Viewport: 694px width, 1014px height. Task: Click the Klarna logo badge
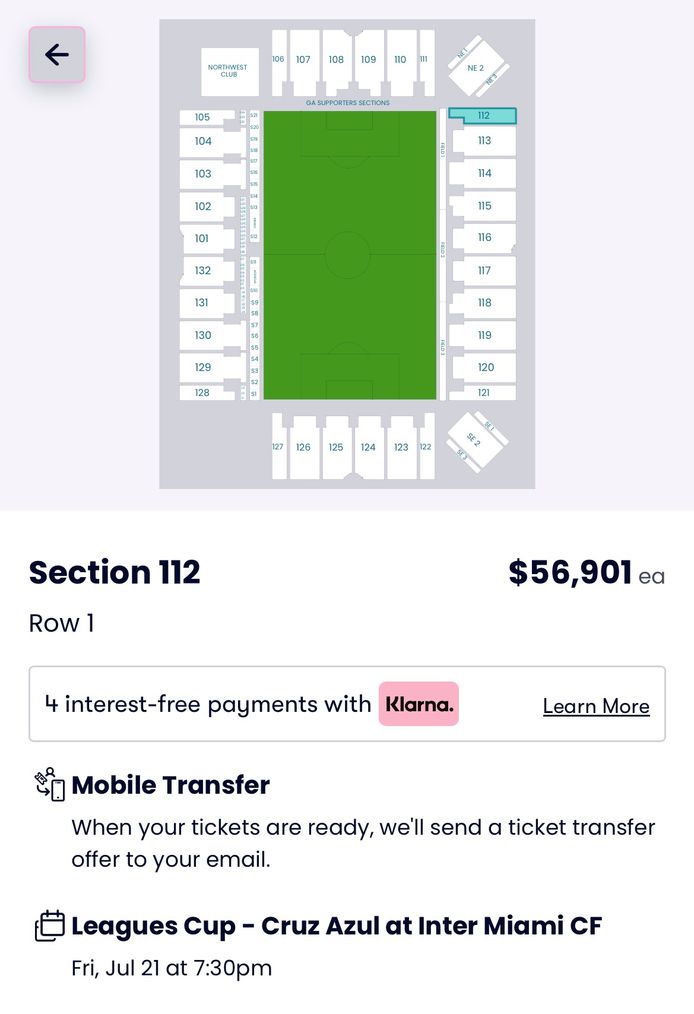[x=418, y=704]
